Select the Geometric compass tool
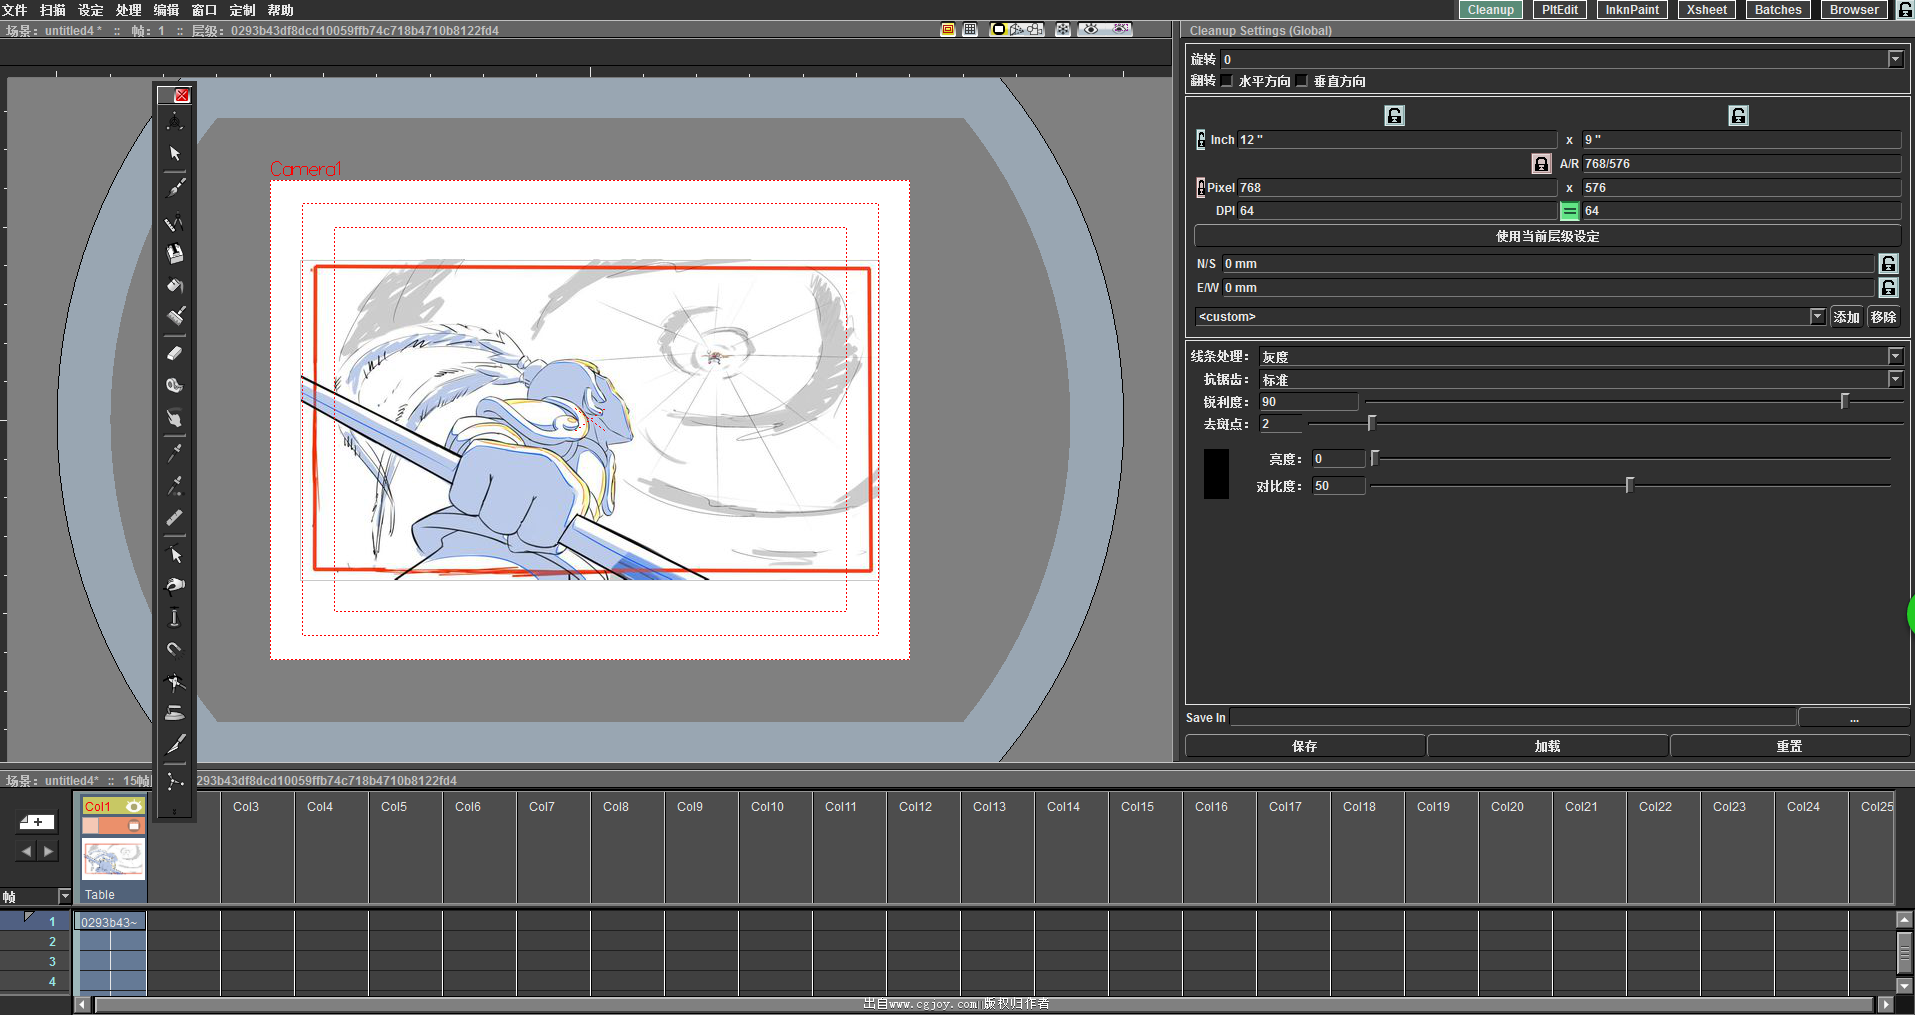 (175, 221)
